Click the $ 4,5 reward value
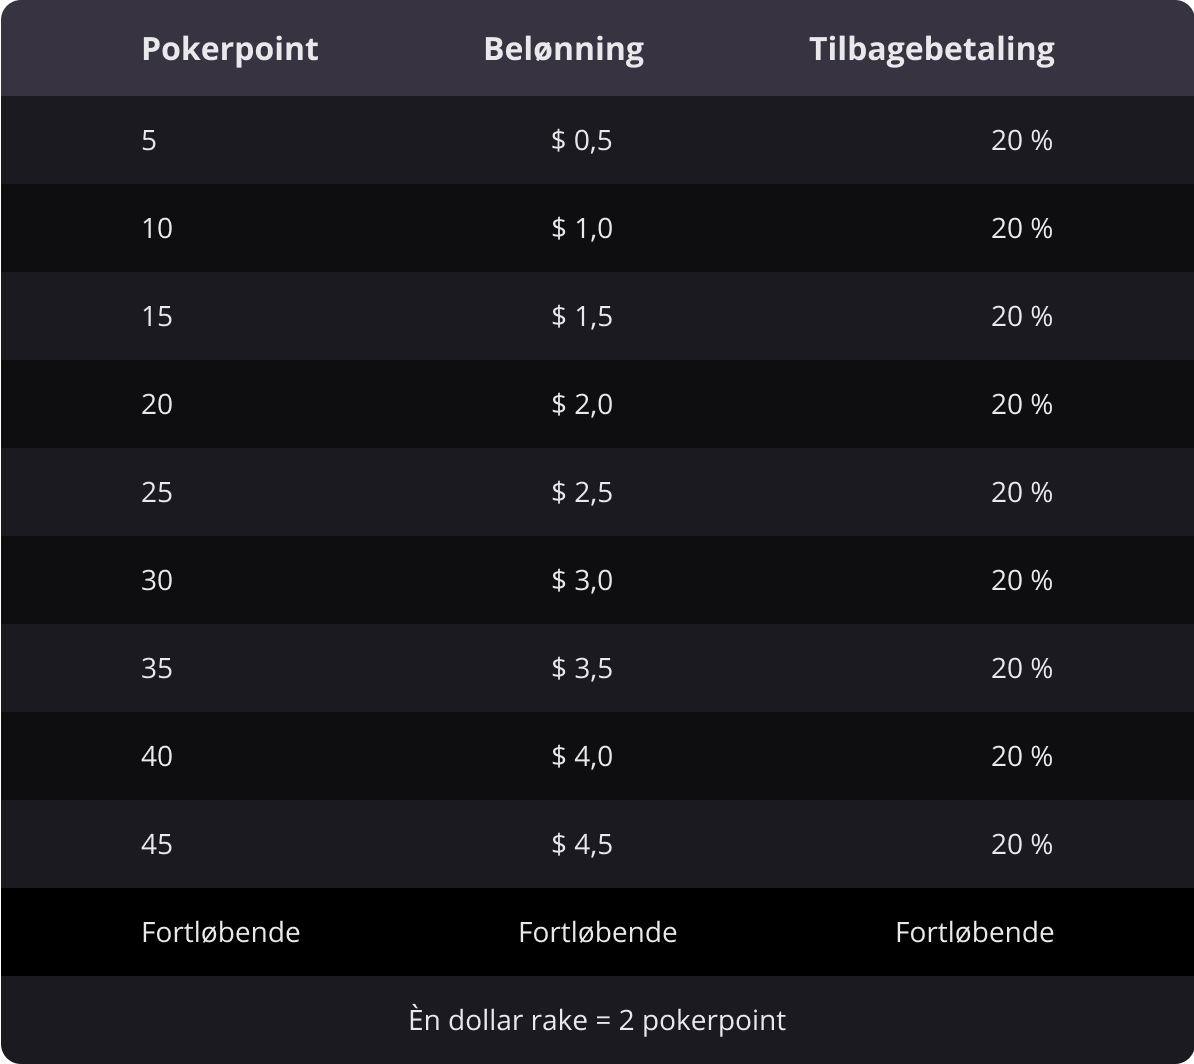The height and width of the screenshot is (1064, 1194). coord(581,845)
